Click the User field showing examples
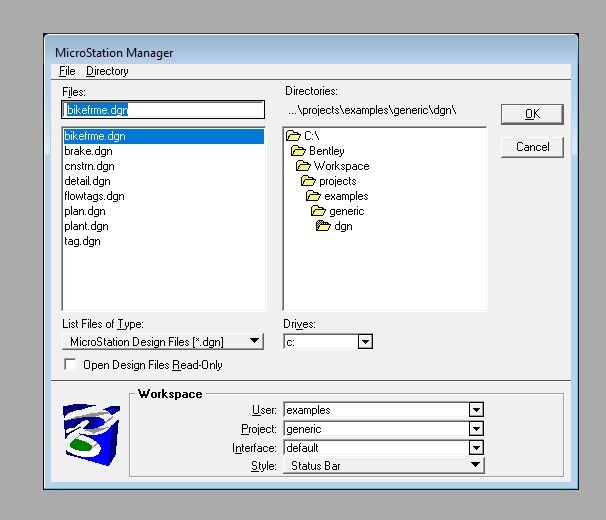 click(376, 409)
